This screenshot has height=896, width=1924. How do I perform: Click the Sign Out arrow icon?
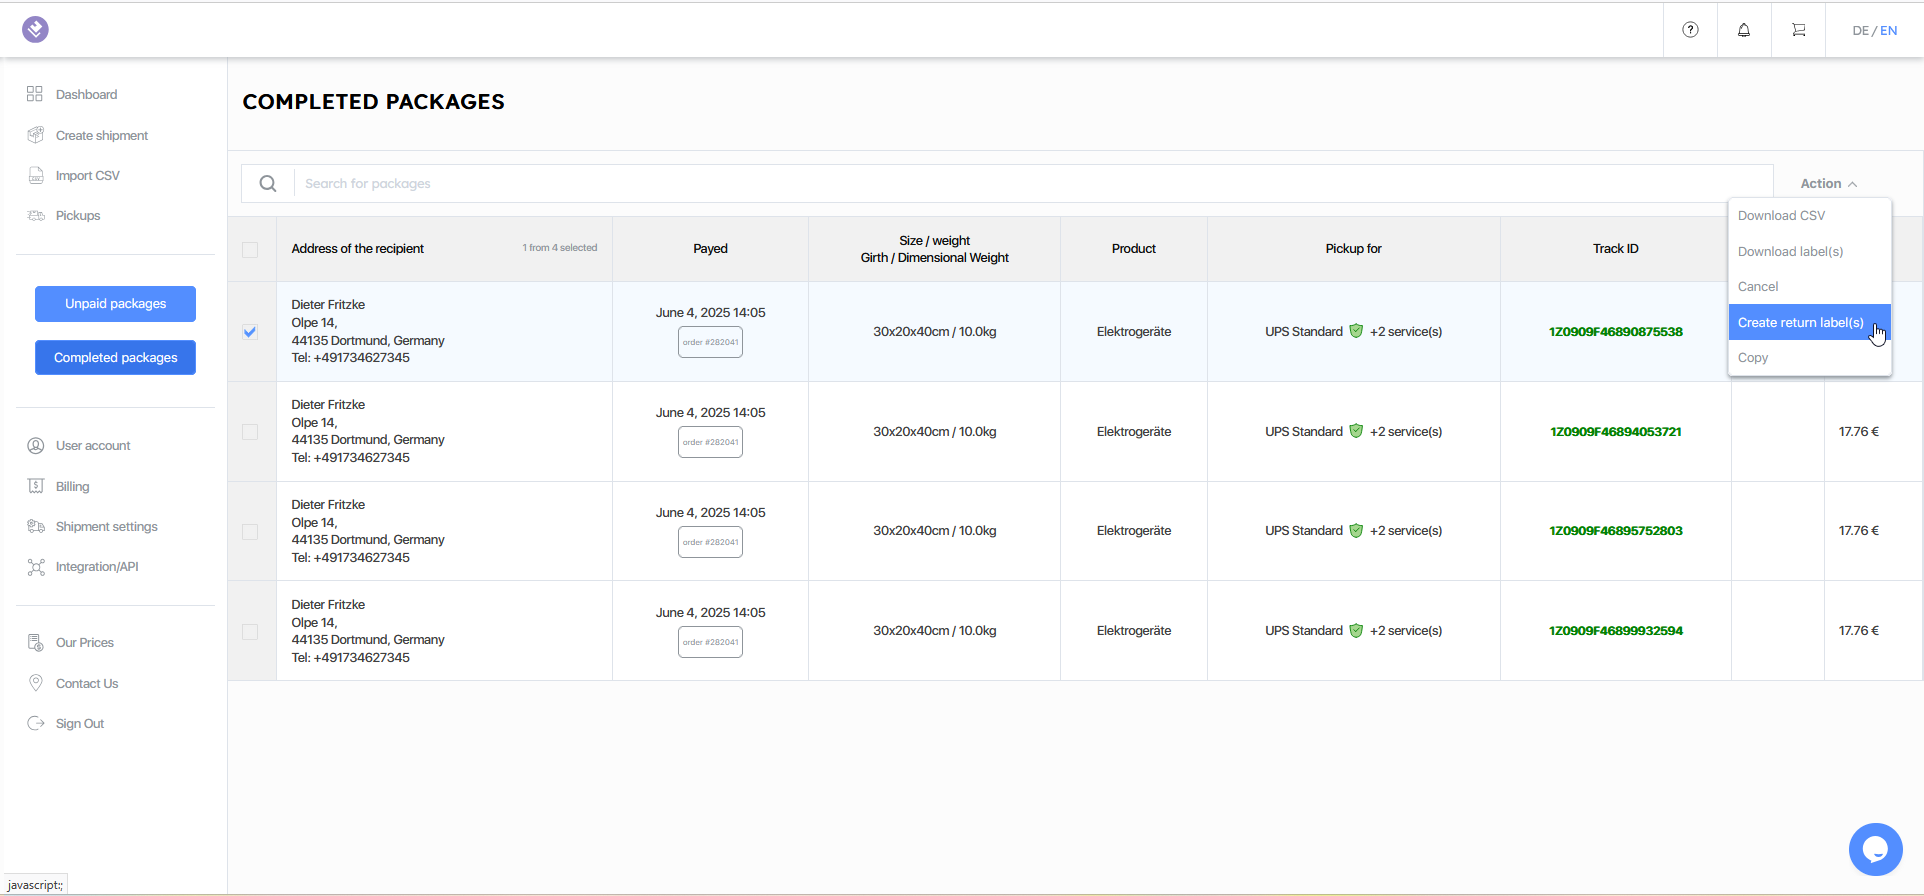[36, 723]
